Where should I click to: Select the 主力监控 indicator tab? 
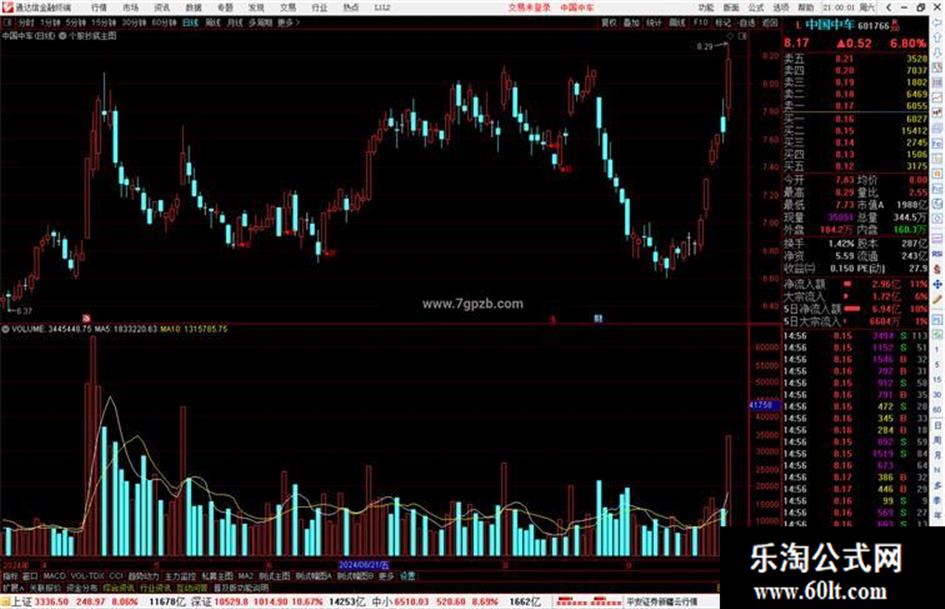[180, 576]
